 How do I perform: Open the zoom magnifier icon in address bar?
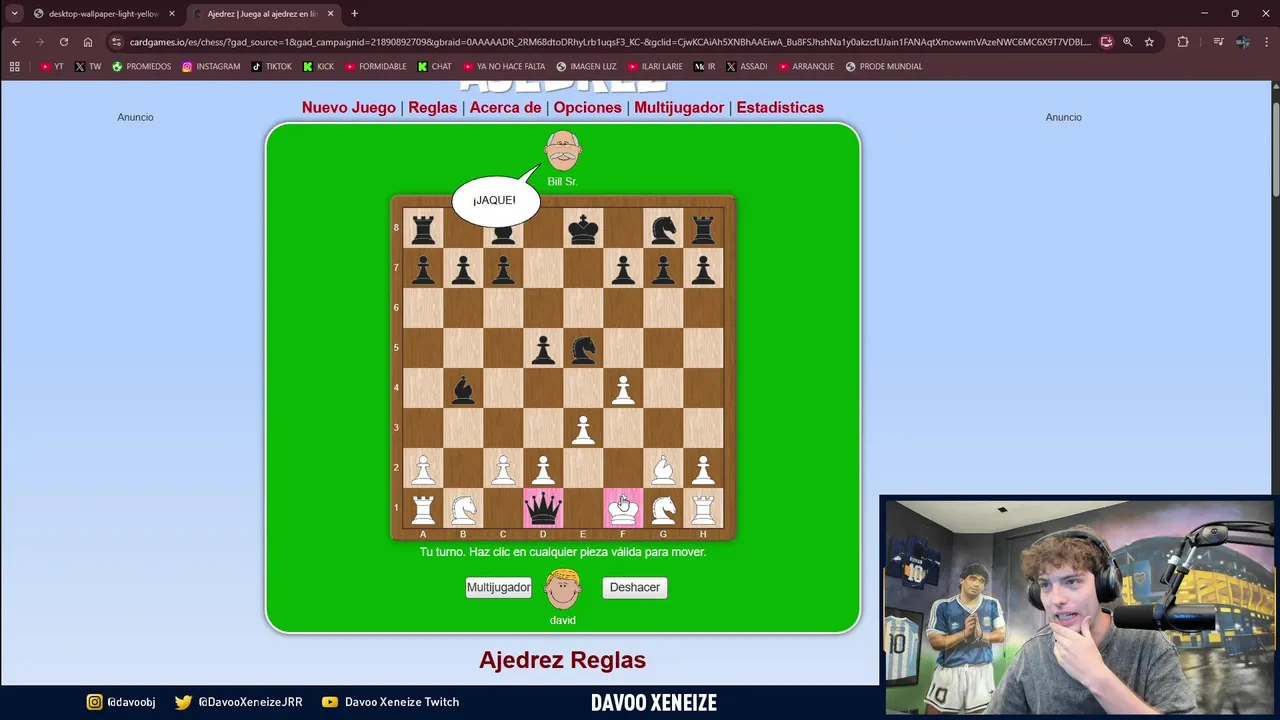coord(1127,42)
